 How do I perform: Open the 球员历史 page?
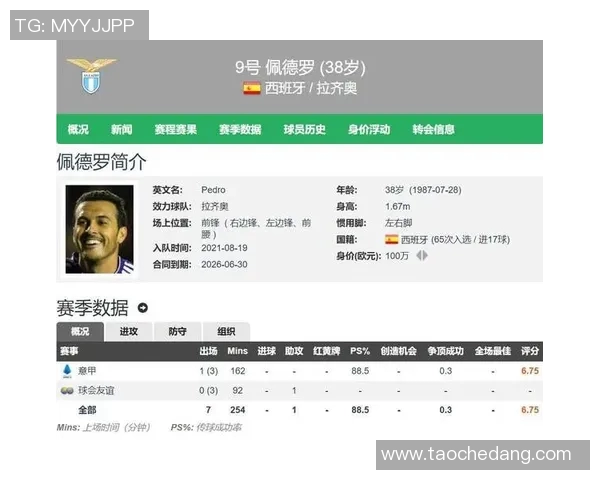click(305, 129)
